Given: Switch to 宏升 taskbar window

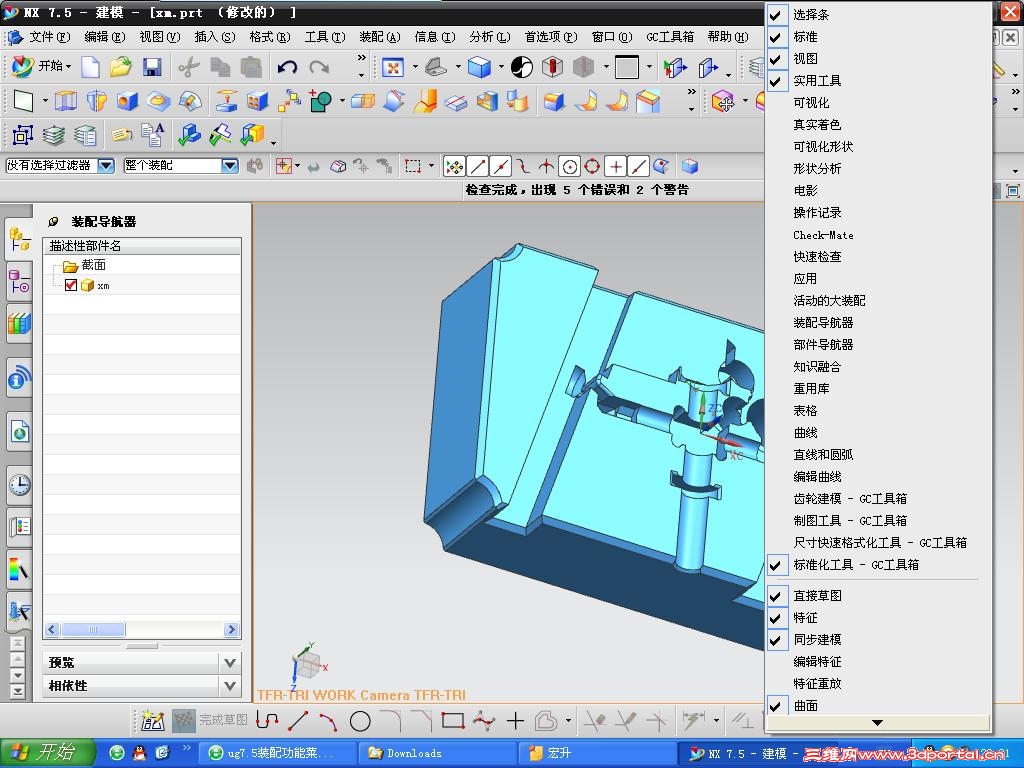Looking at the screenshot, I should 597,753.
